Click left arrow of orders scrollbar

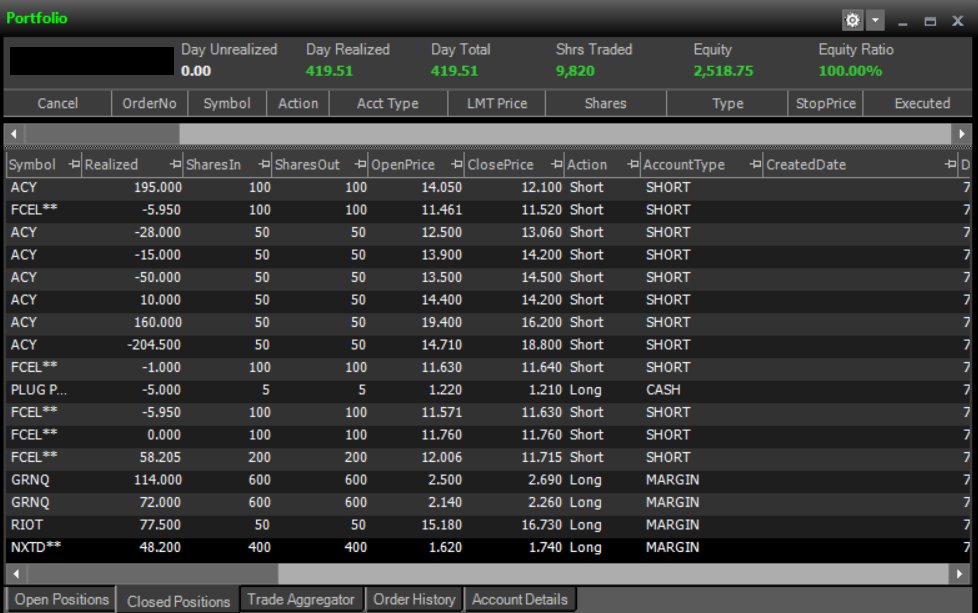(x=14, y=133)
